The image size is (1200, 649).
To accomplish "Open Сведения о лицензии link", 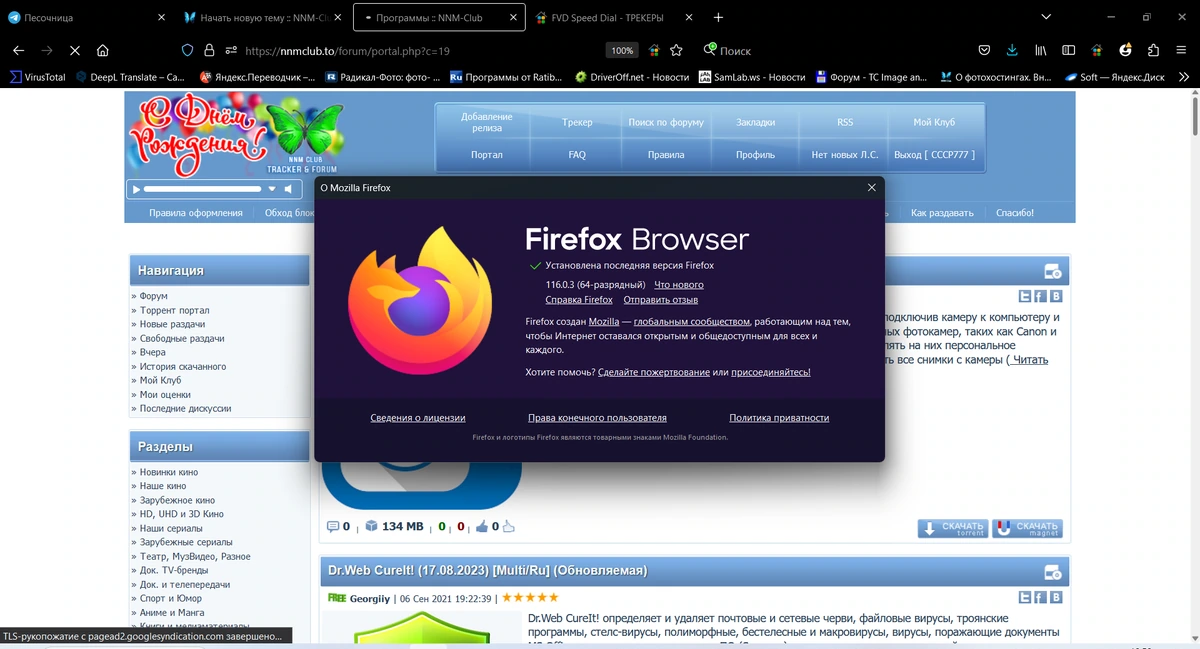I will pyautogui.click(x=418, y=418).
